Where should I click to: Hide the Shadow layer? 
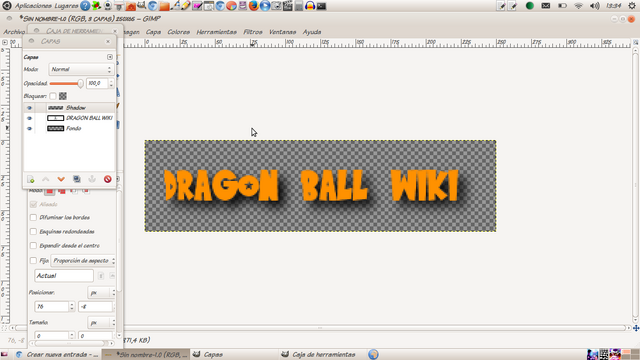click(29, 108)
